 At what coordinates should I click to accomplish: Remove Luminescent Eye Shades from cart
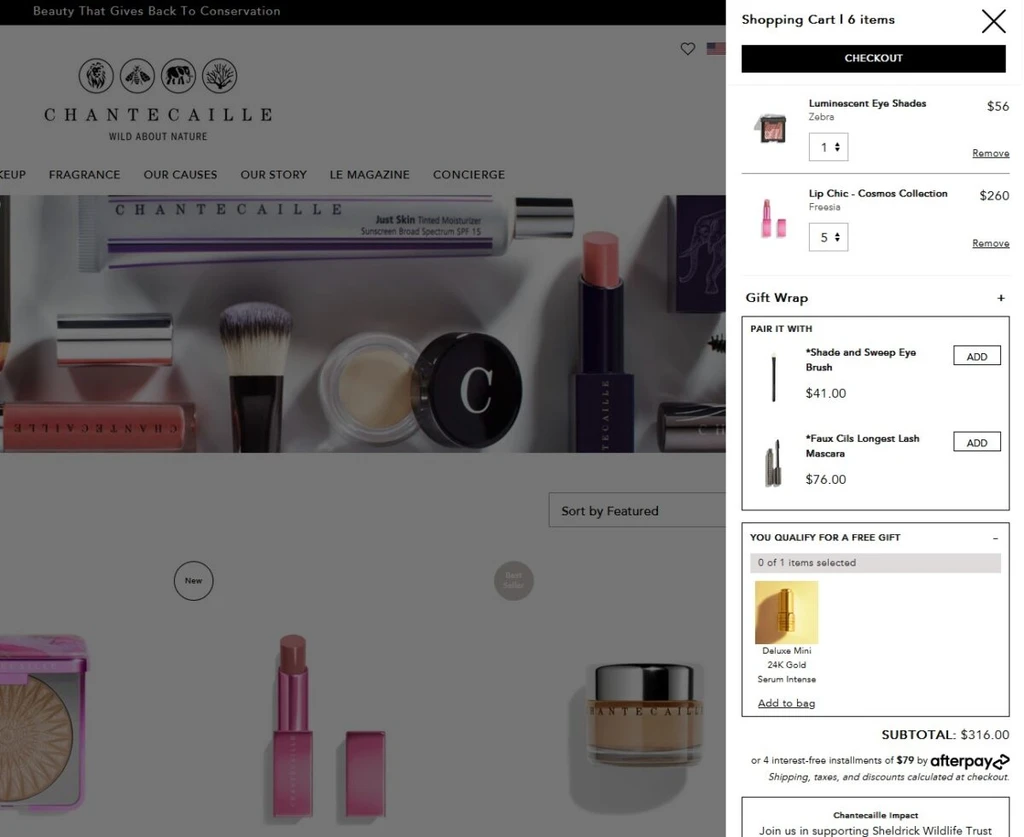click(990, 153)
